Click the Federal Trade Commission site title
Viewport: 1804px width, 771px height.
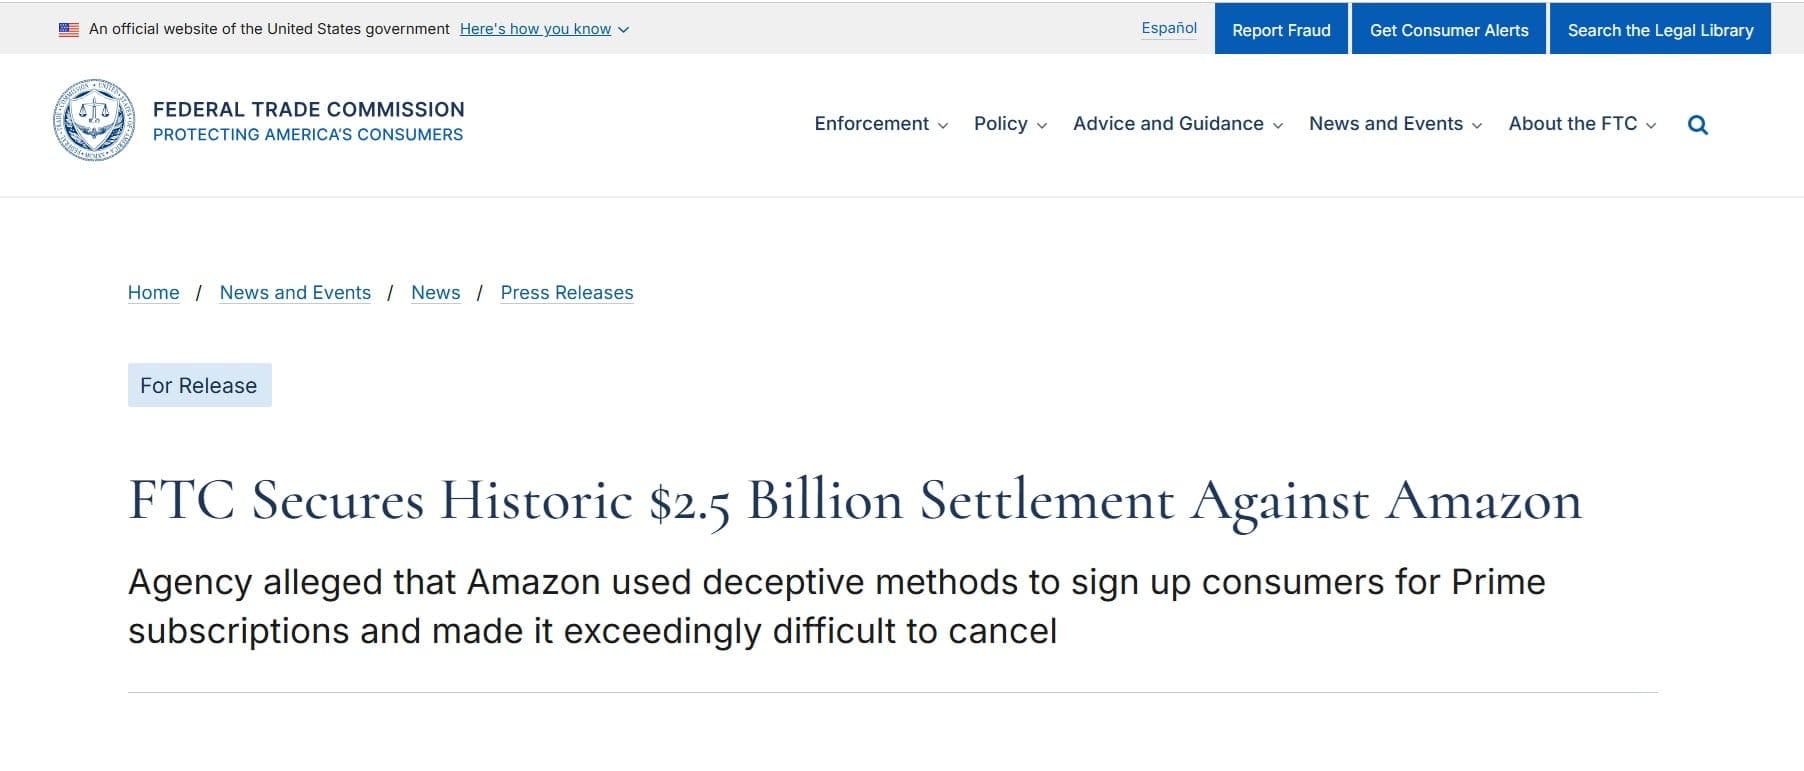(308, 110)
